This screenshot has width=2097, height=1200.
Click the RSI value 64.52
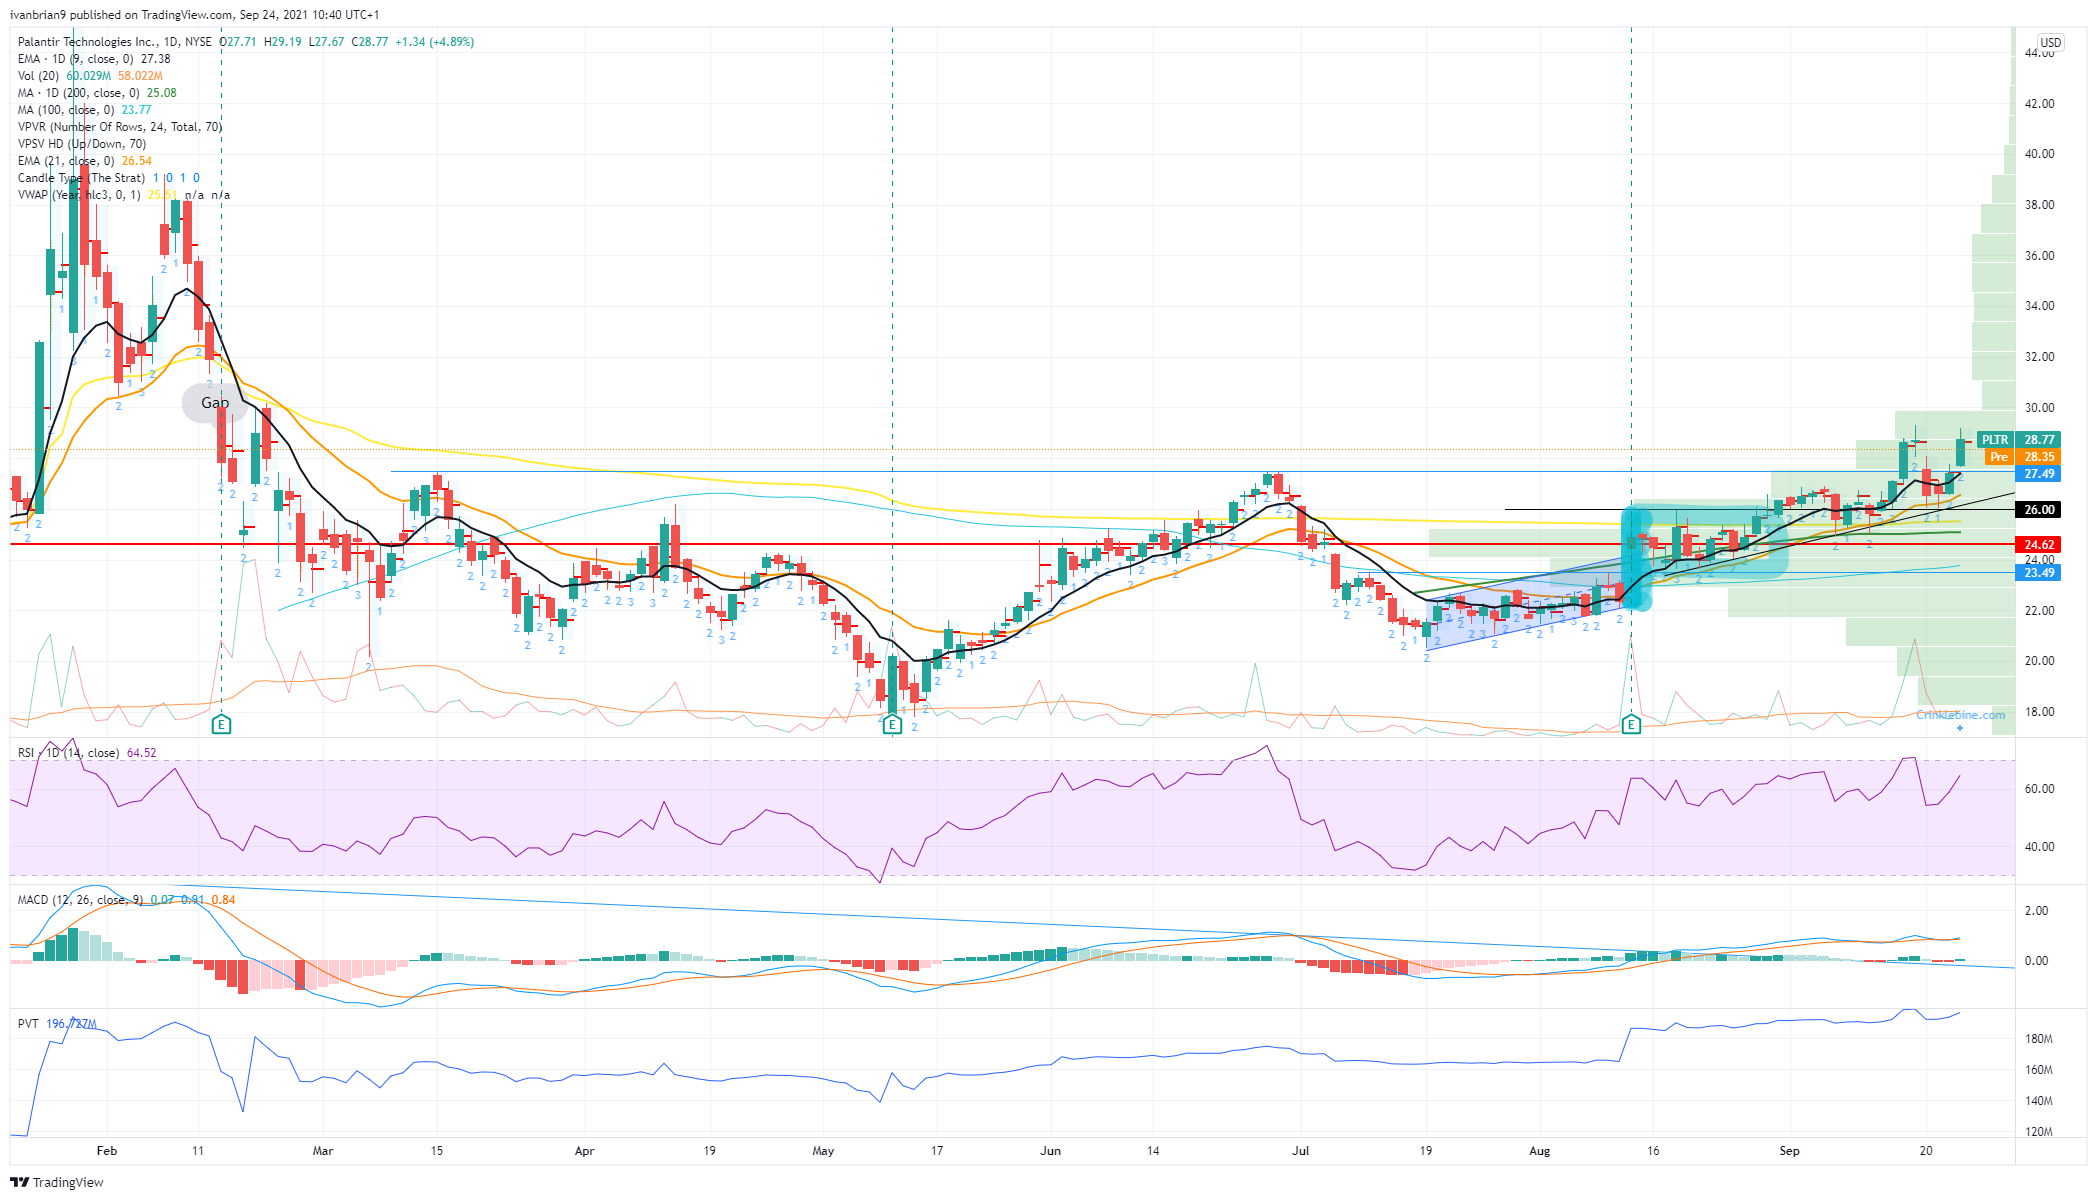142,753
